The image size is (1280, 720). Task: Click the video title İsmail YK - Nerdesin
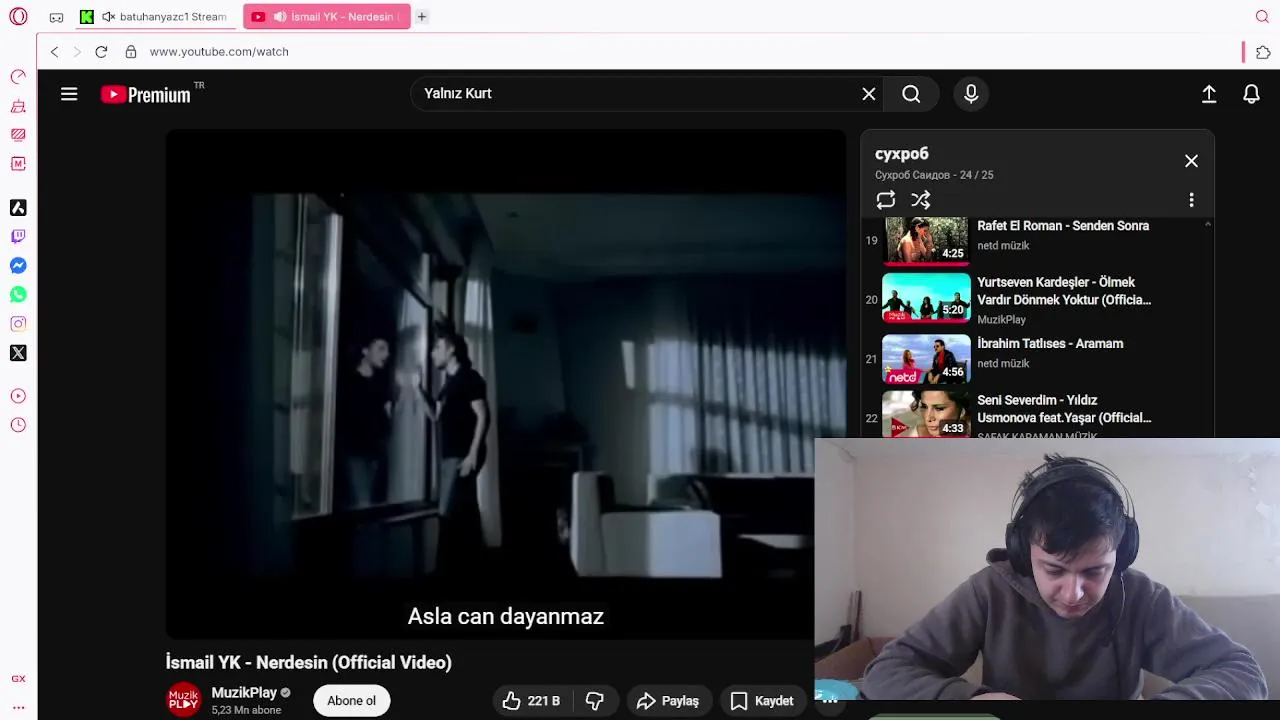309,663
